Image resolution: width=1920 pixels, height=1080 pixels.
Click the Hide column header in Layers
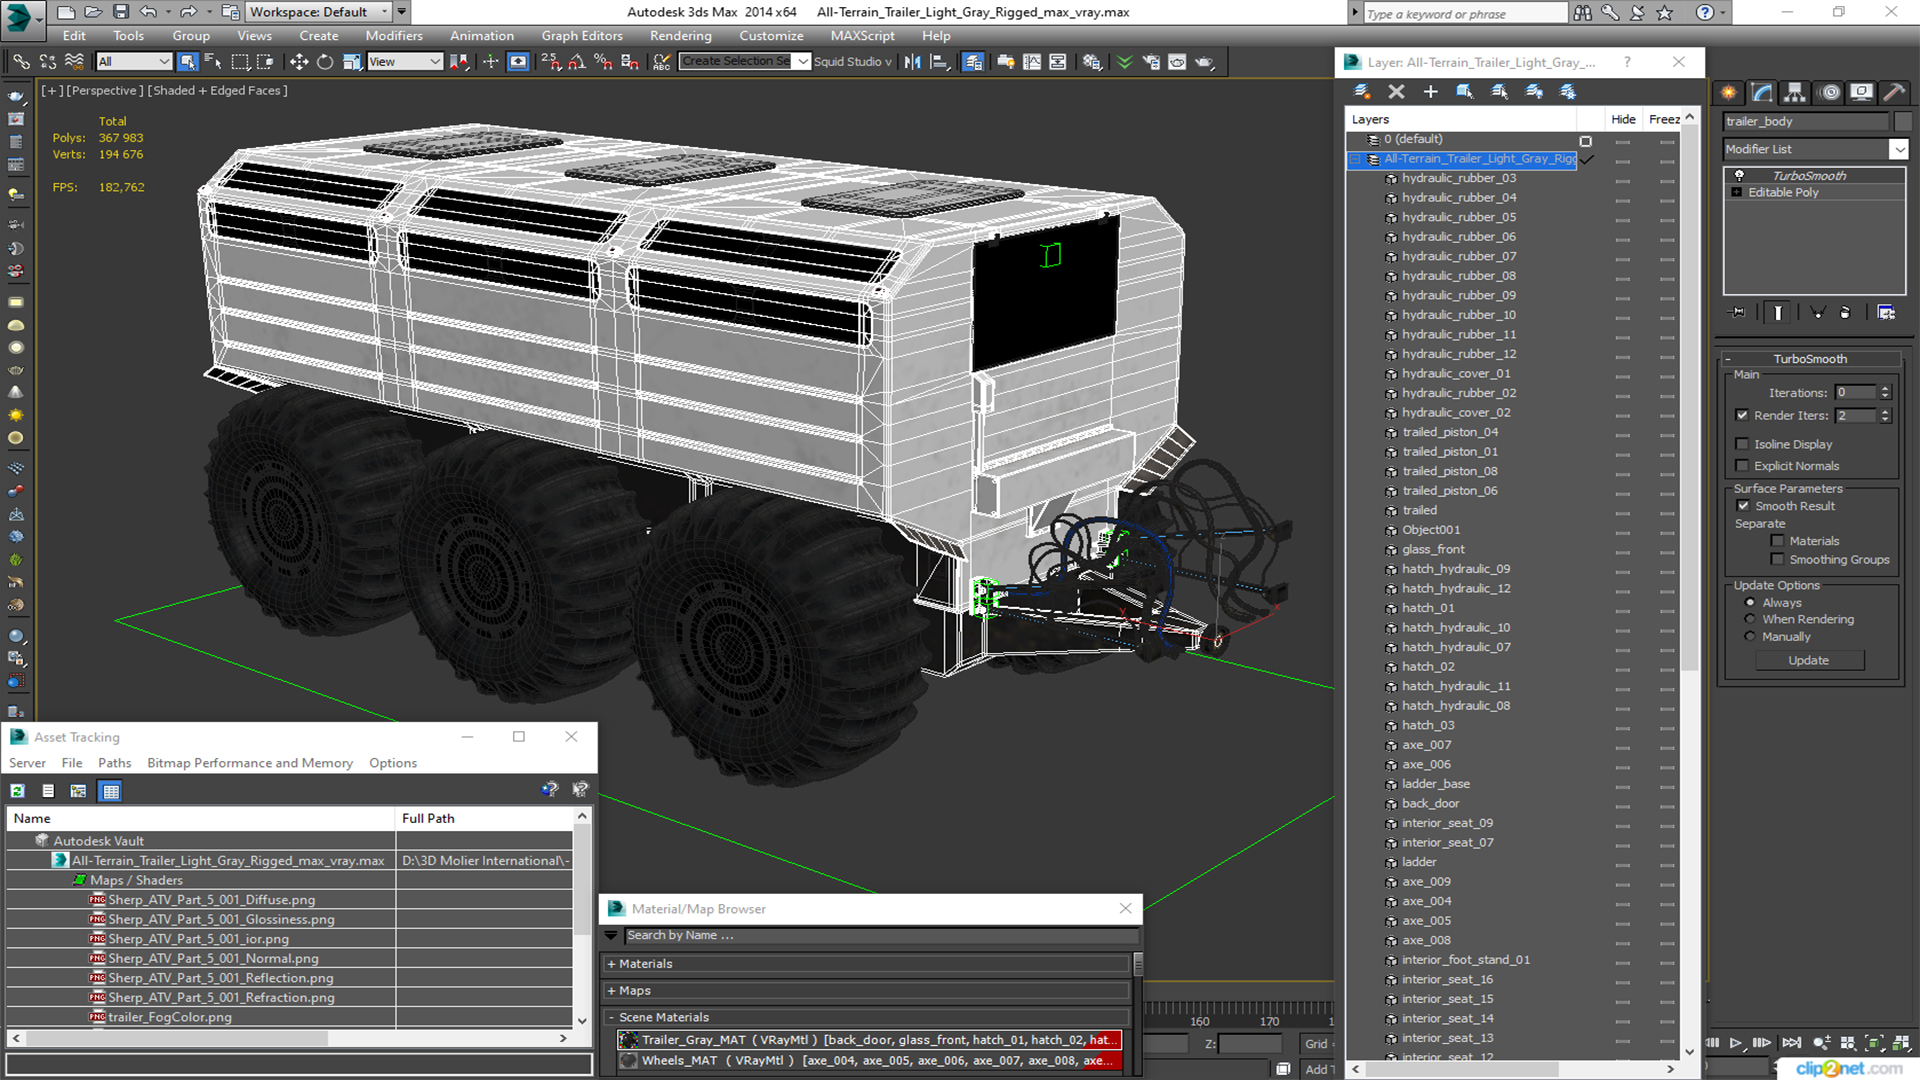point(1623,119)
